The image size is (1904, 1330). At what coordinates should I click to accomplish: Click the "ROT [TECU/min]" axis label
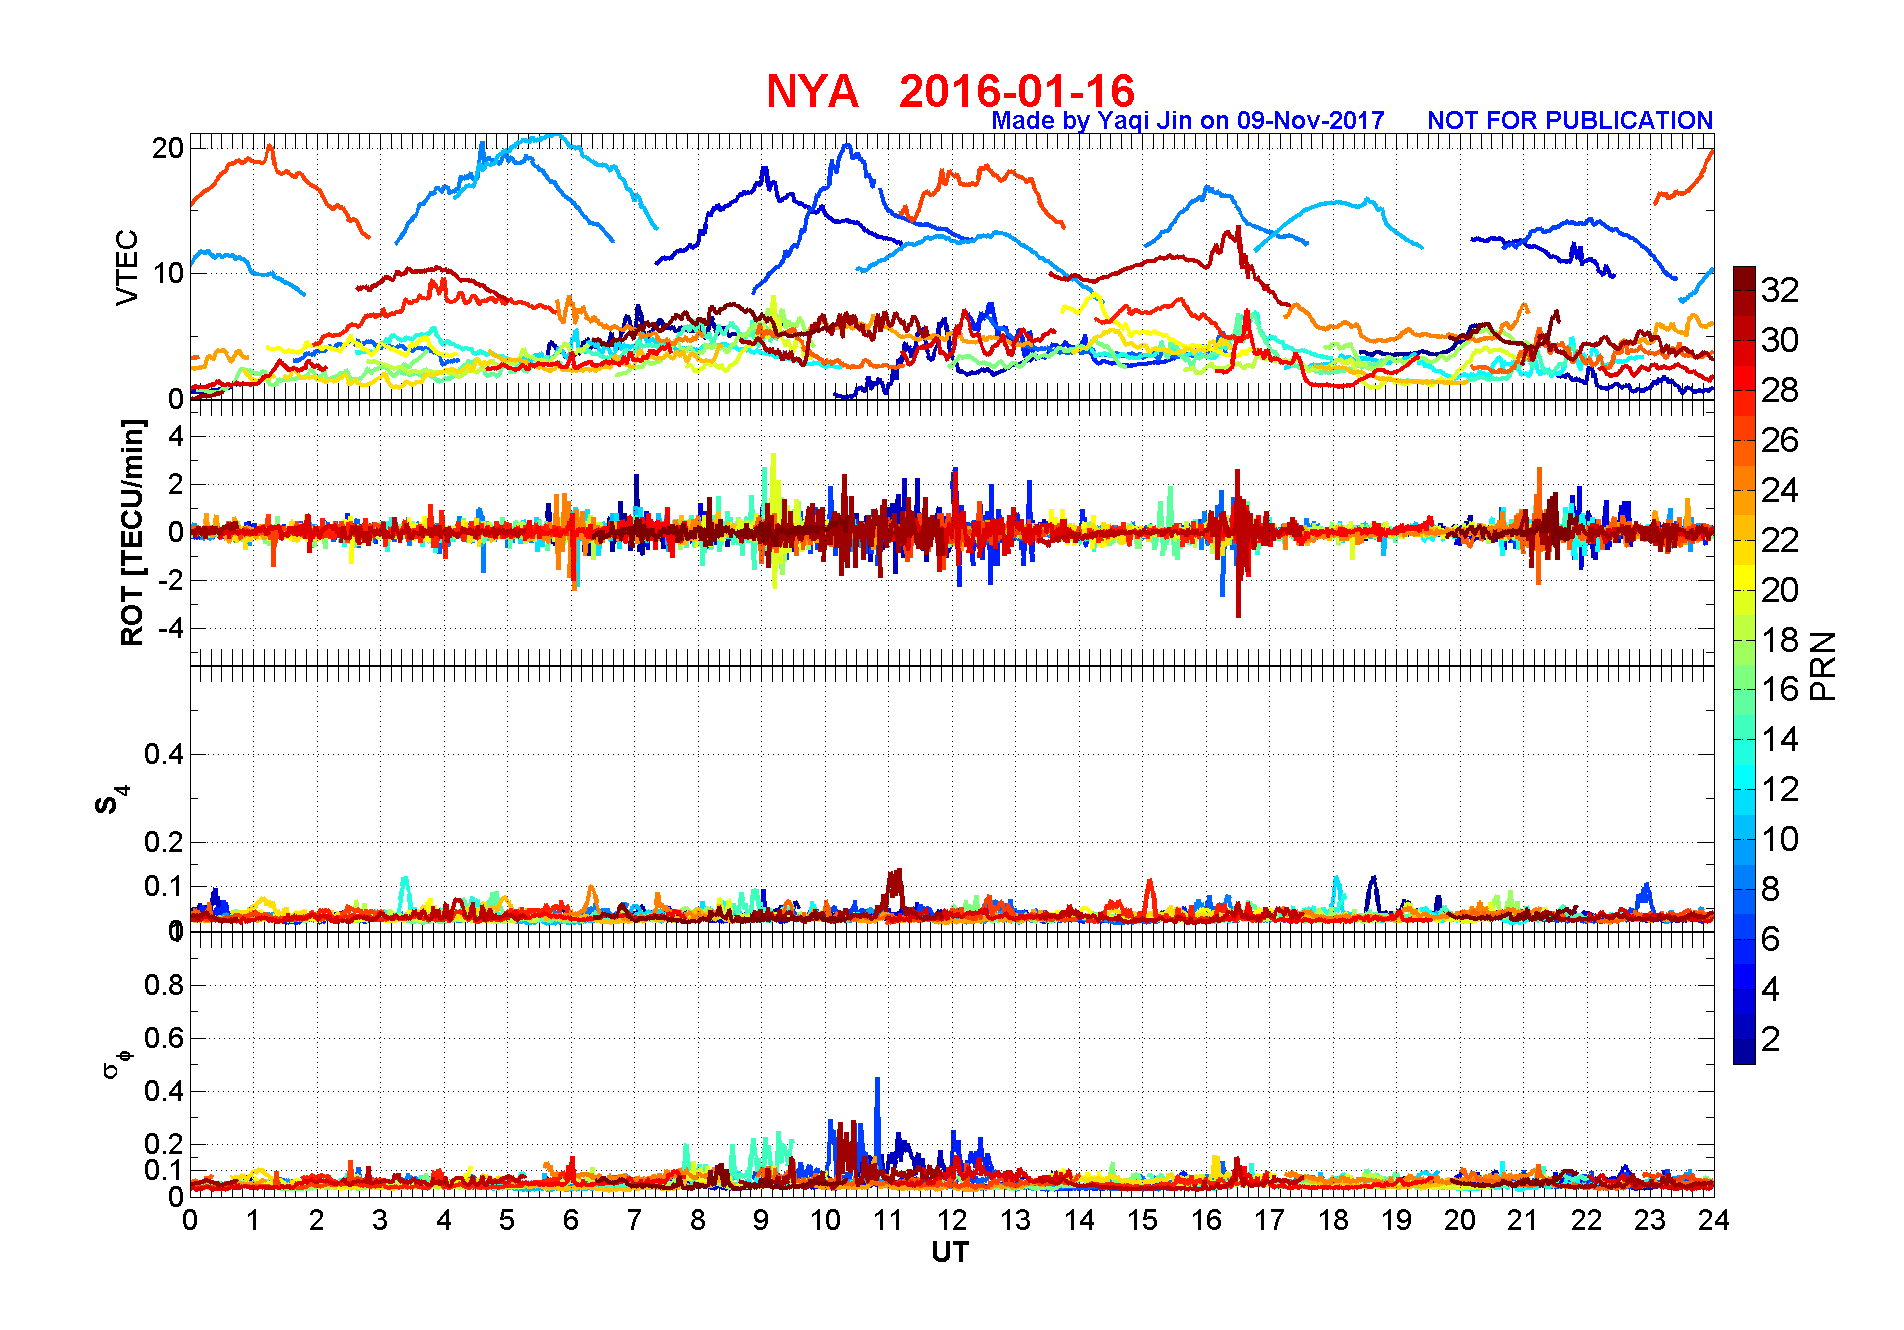pyautogui.click(x=132, y=532)
